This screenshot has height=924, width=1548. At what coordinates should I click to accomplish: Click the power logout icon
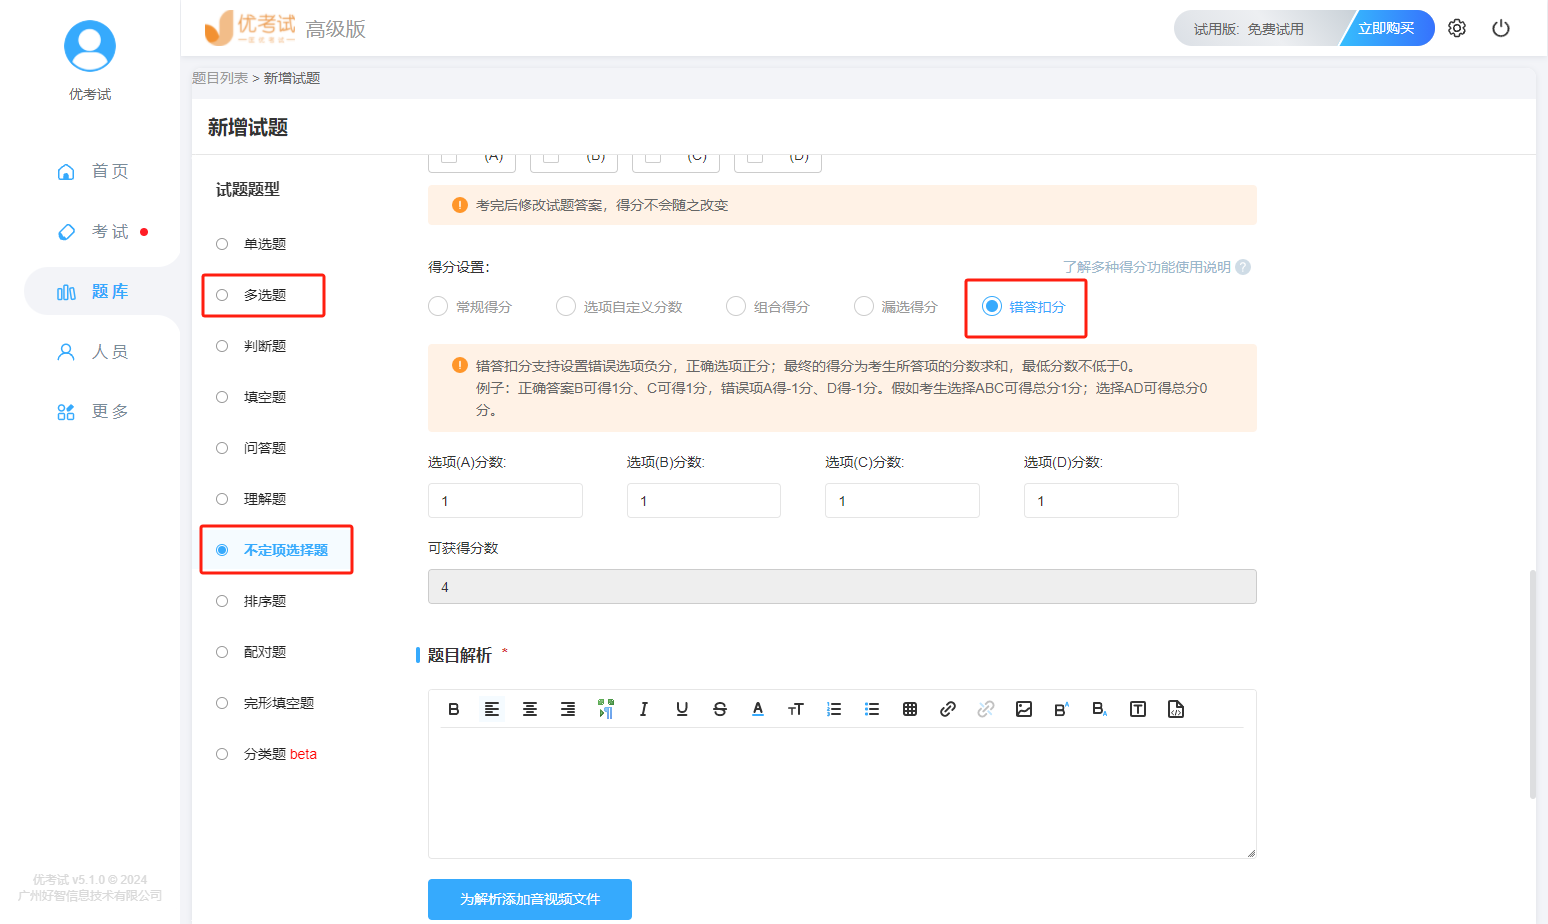(1501, 28)
